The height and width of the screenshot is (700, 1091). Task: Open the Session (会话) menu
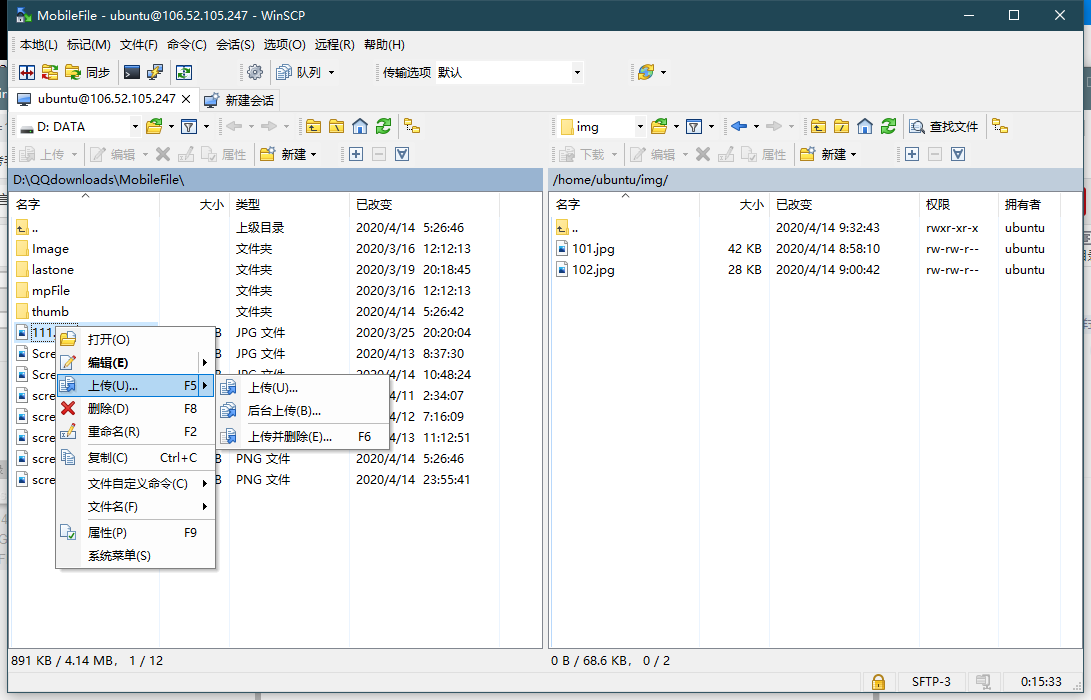pos(235,45)
